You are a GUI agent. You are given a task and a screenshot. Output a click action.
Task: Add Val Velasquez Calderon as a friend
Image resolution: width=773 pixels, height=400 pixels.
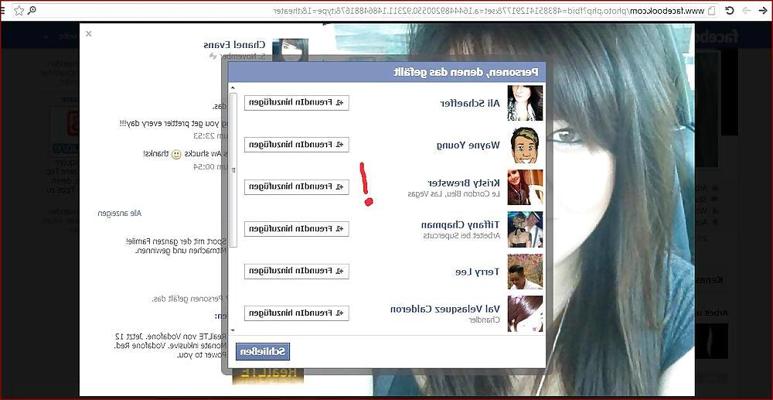(x=296, y=313)
